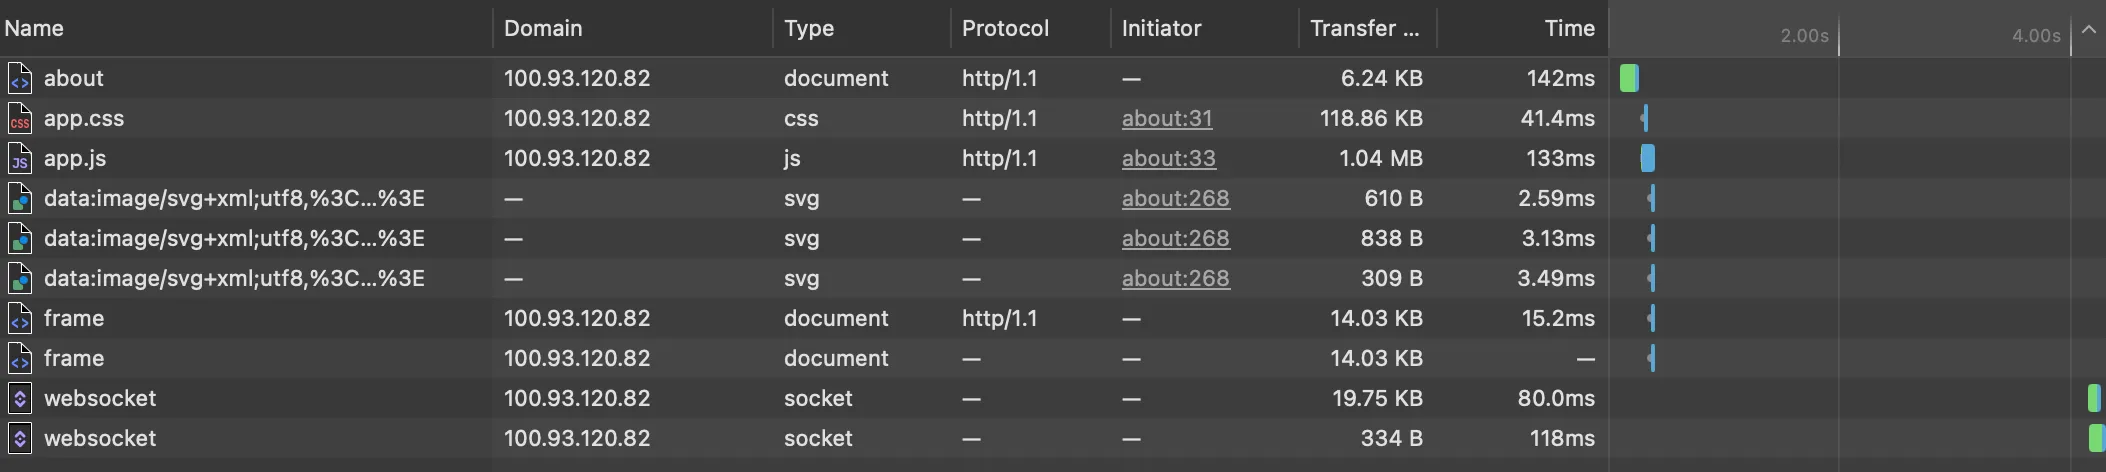The width and height of the screenshot is (2106, 472).
Task: Sort requests by the Protocol column header
Action: 1005,28
